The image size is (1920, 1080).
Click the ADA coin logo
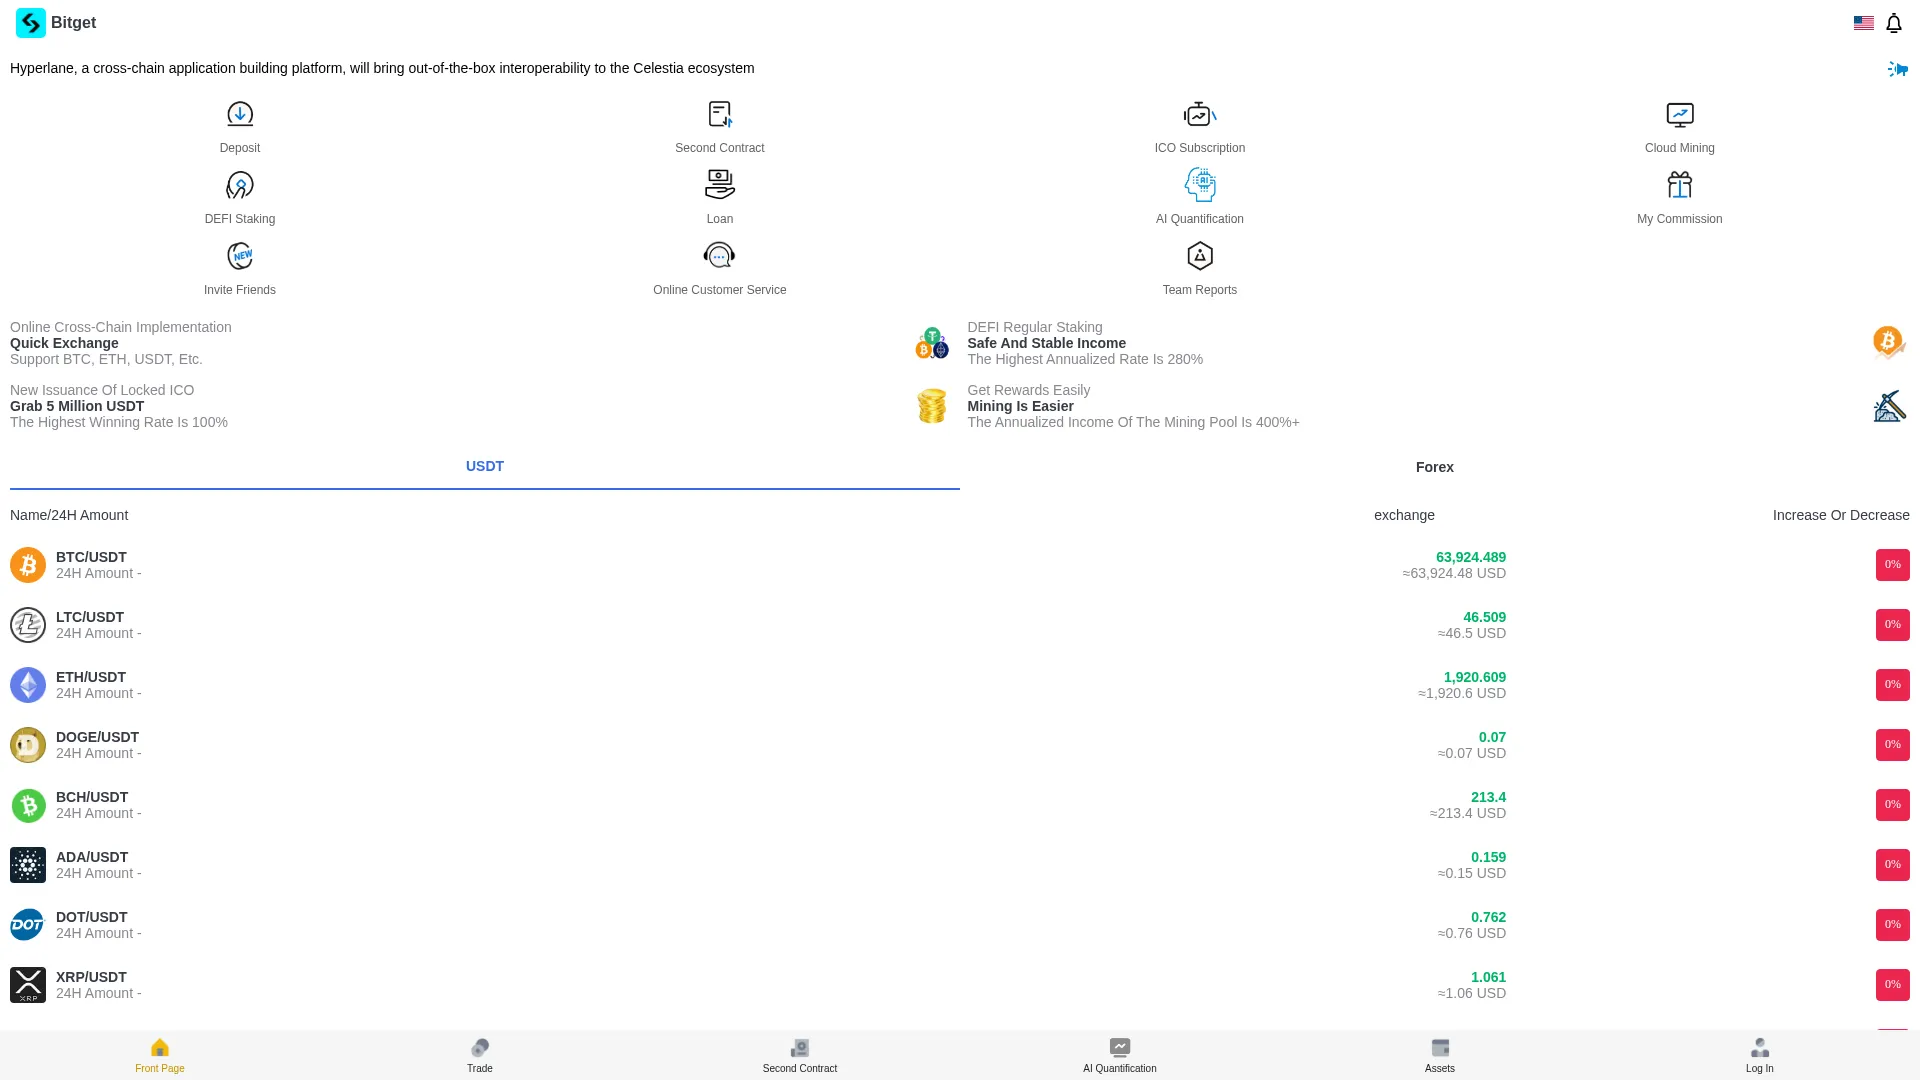[x=28, y=865]
